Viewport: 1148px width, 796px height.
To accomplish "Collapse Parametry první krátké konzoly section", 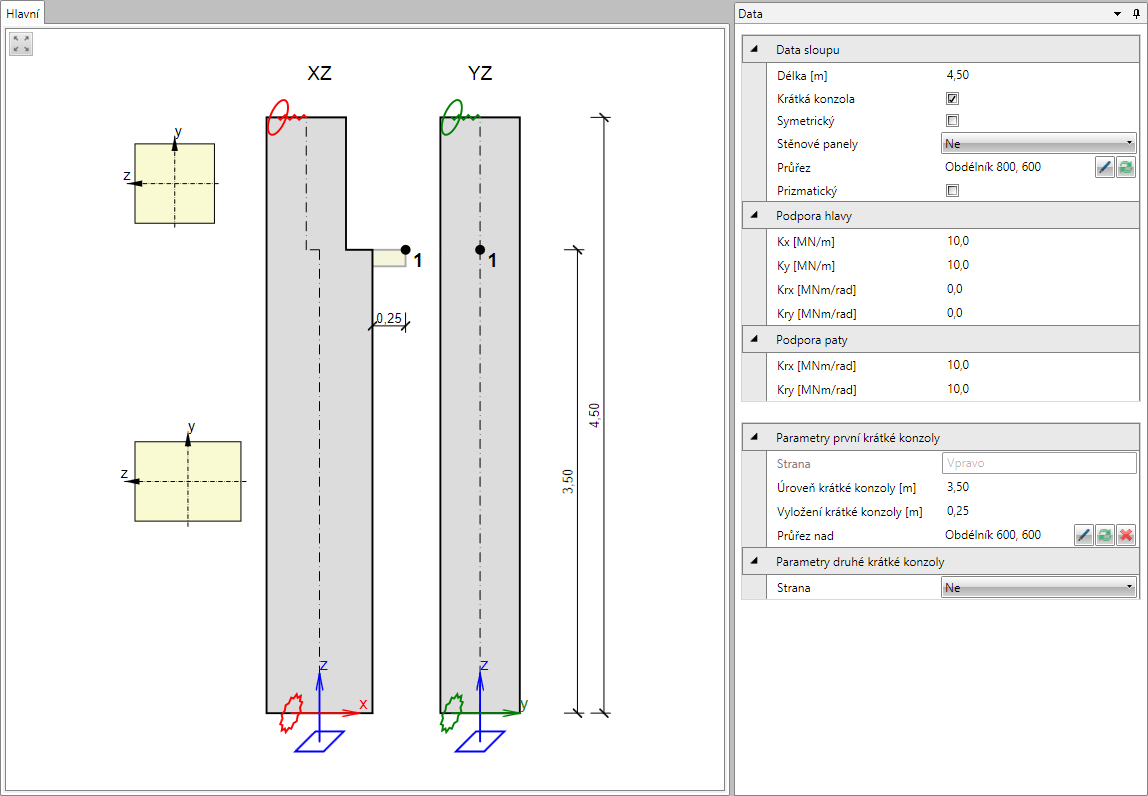I will [x=754, y=437].
